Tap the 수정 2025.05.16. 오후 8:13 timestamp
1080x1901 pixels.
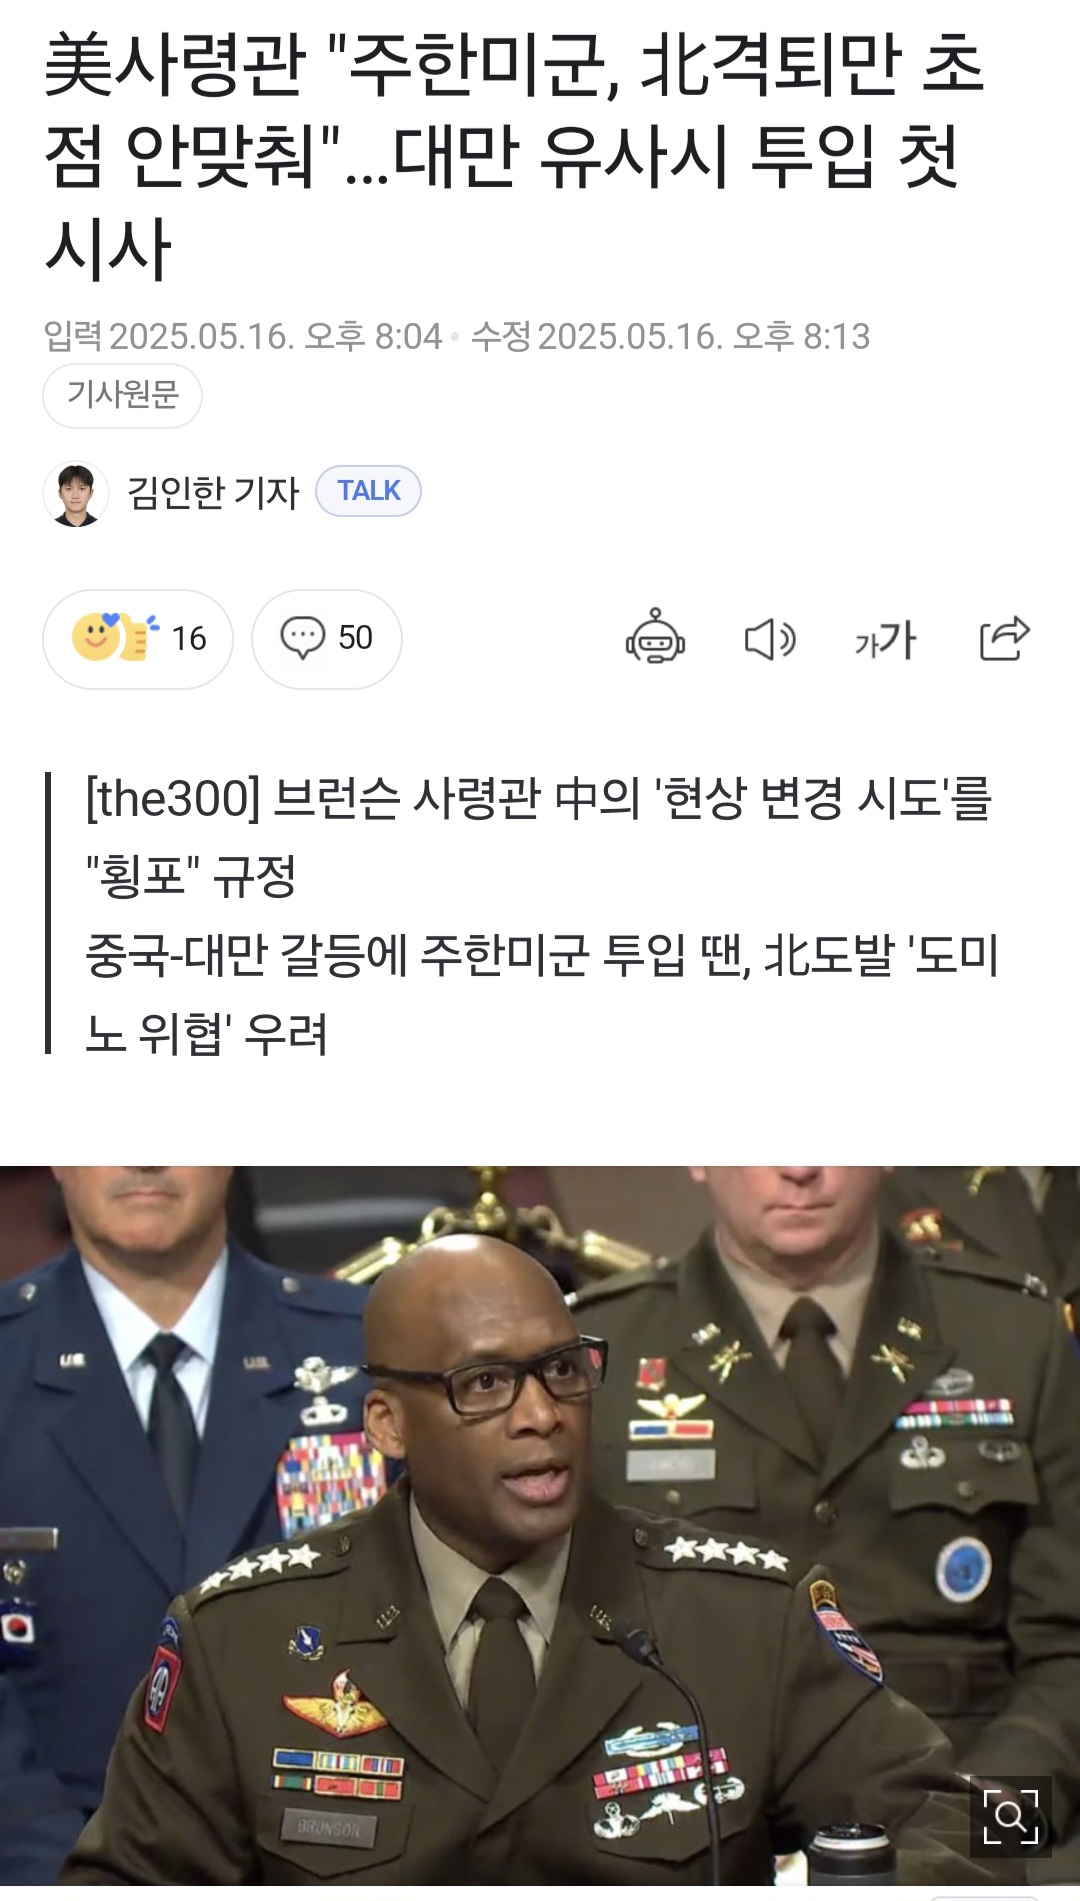[670, 336]
